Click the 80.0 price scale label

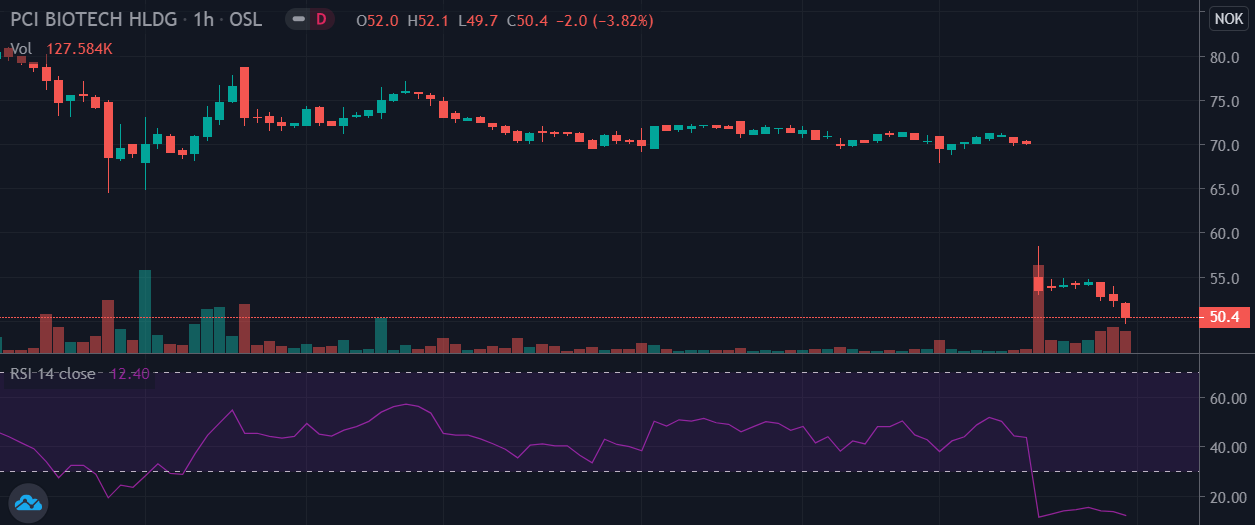tap(1225, 58)
